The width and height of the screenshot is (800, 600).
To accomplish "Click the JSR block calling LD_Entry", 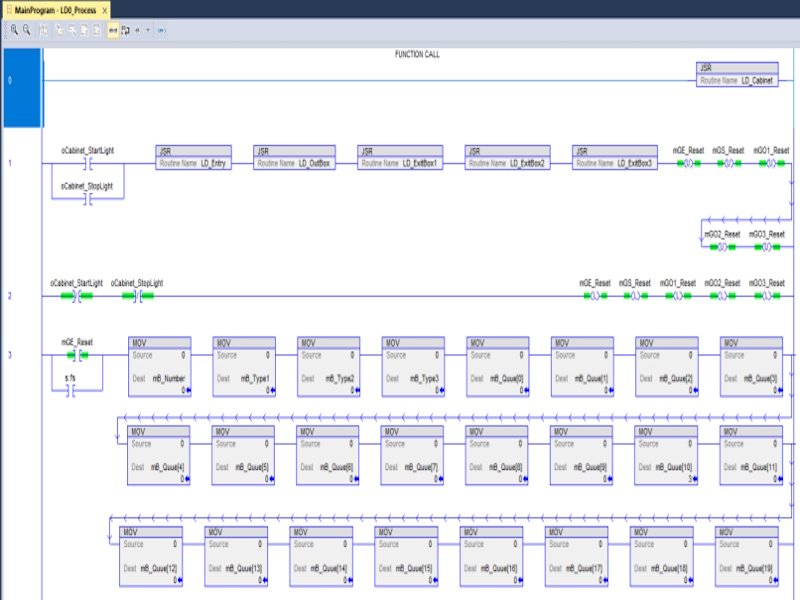I will (x=193, y=157).
